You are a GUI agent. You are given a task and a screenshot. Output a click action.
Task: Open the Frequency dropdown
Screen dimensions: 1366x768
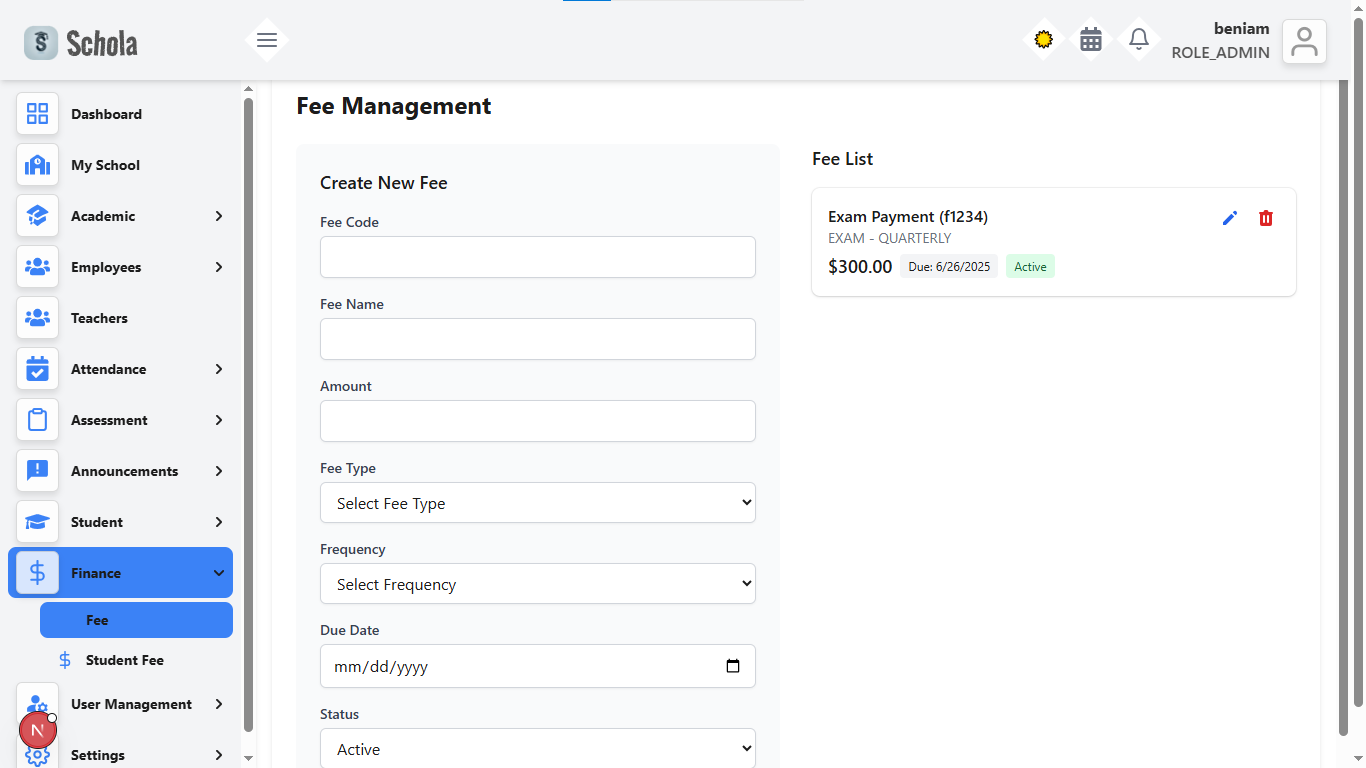(537, 583)
